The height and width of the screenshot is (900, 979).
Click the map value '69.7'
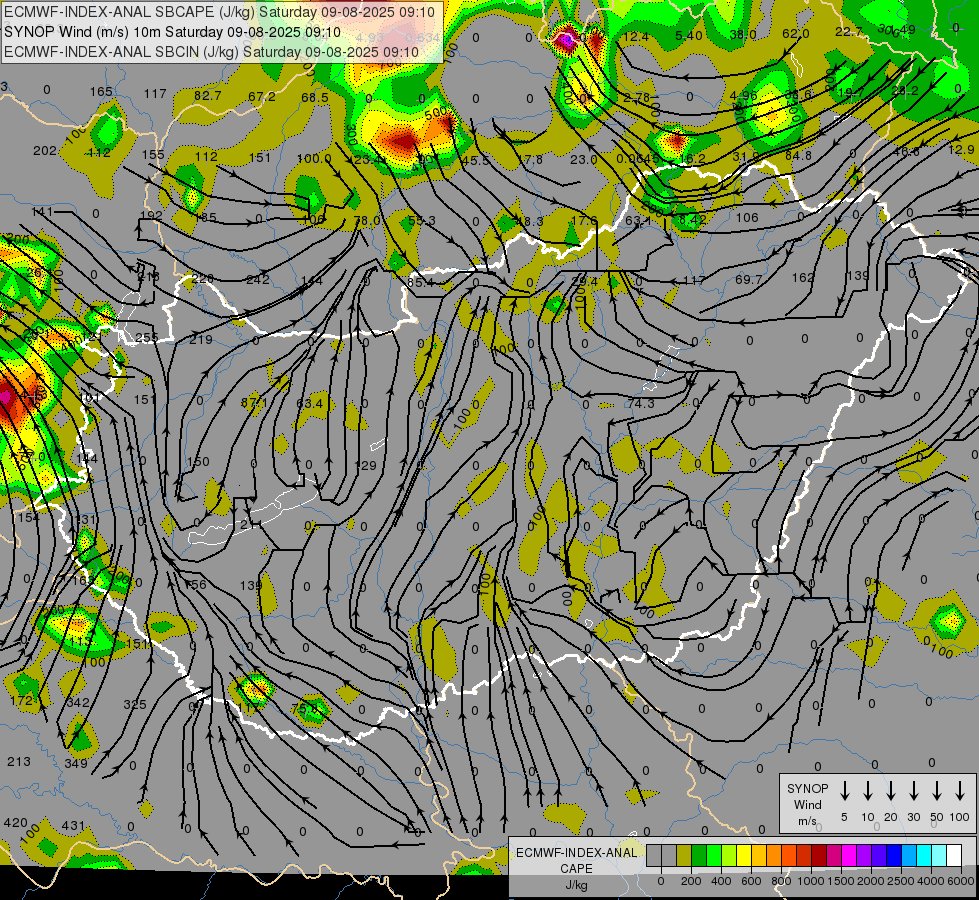tap(748, 279)
